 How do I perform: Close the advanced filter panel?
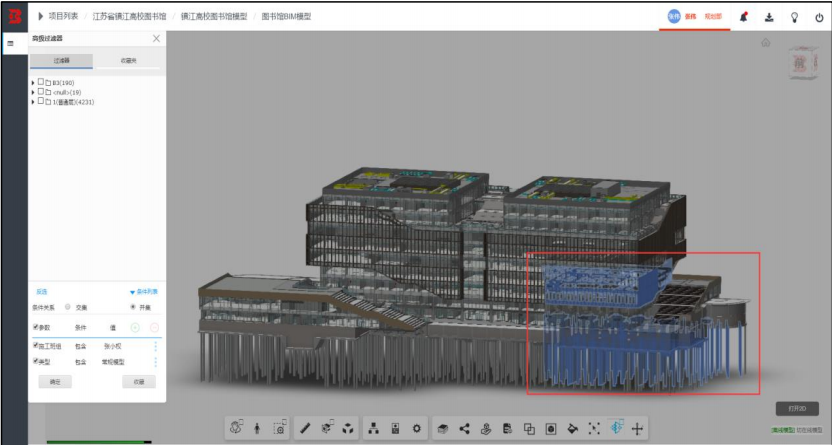click(156, 38)
